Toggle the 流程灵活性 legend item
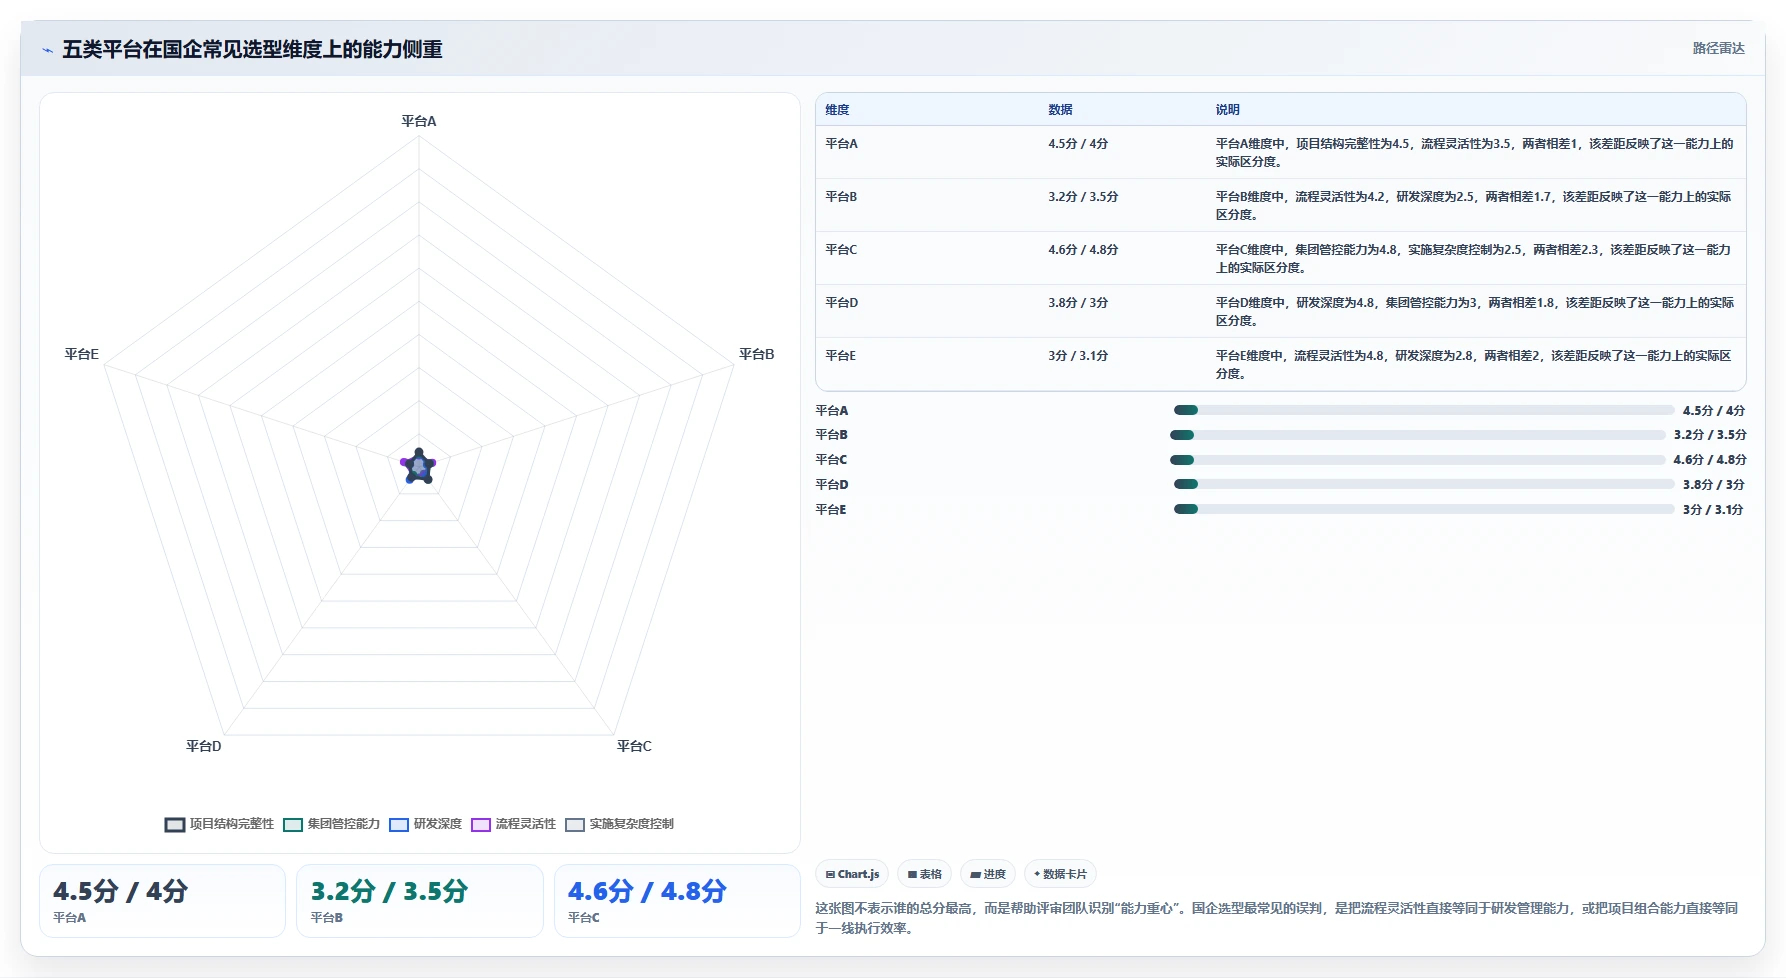 [514, 824]
